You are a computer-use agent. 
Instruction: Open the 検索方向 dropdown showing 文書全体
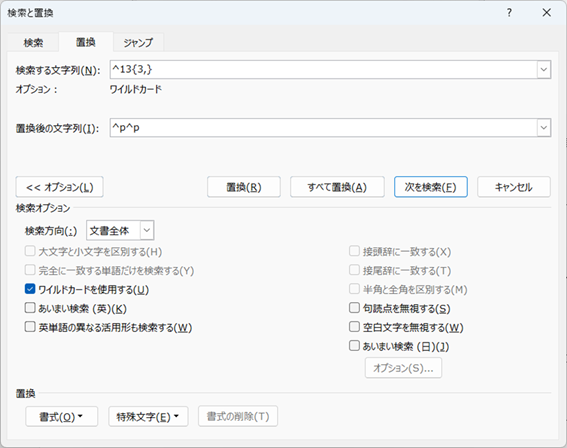(120, 230)
